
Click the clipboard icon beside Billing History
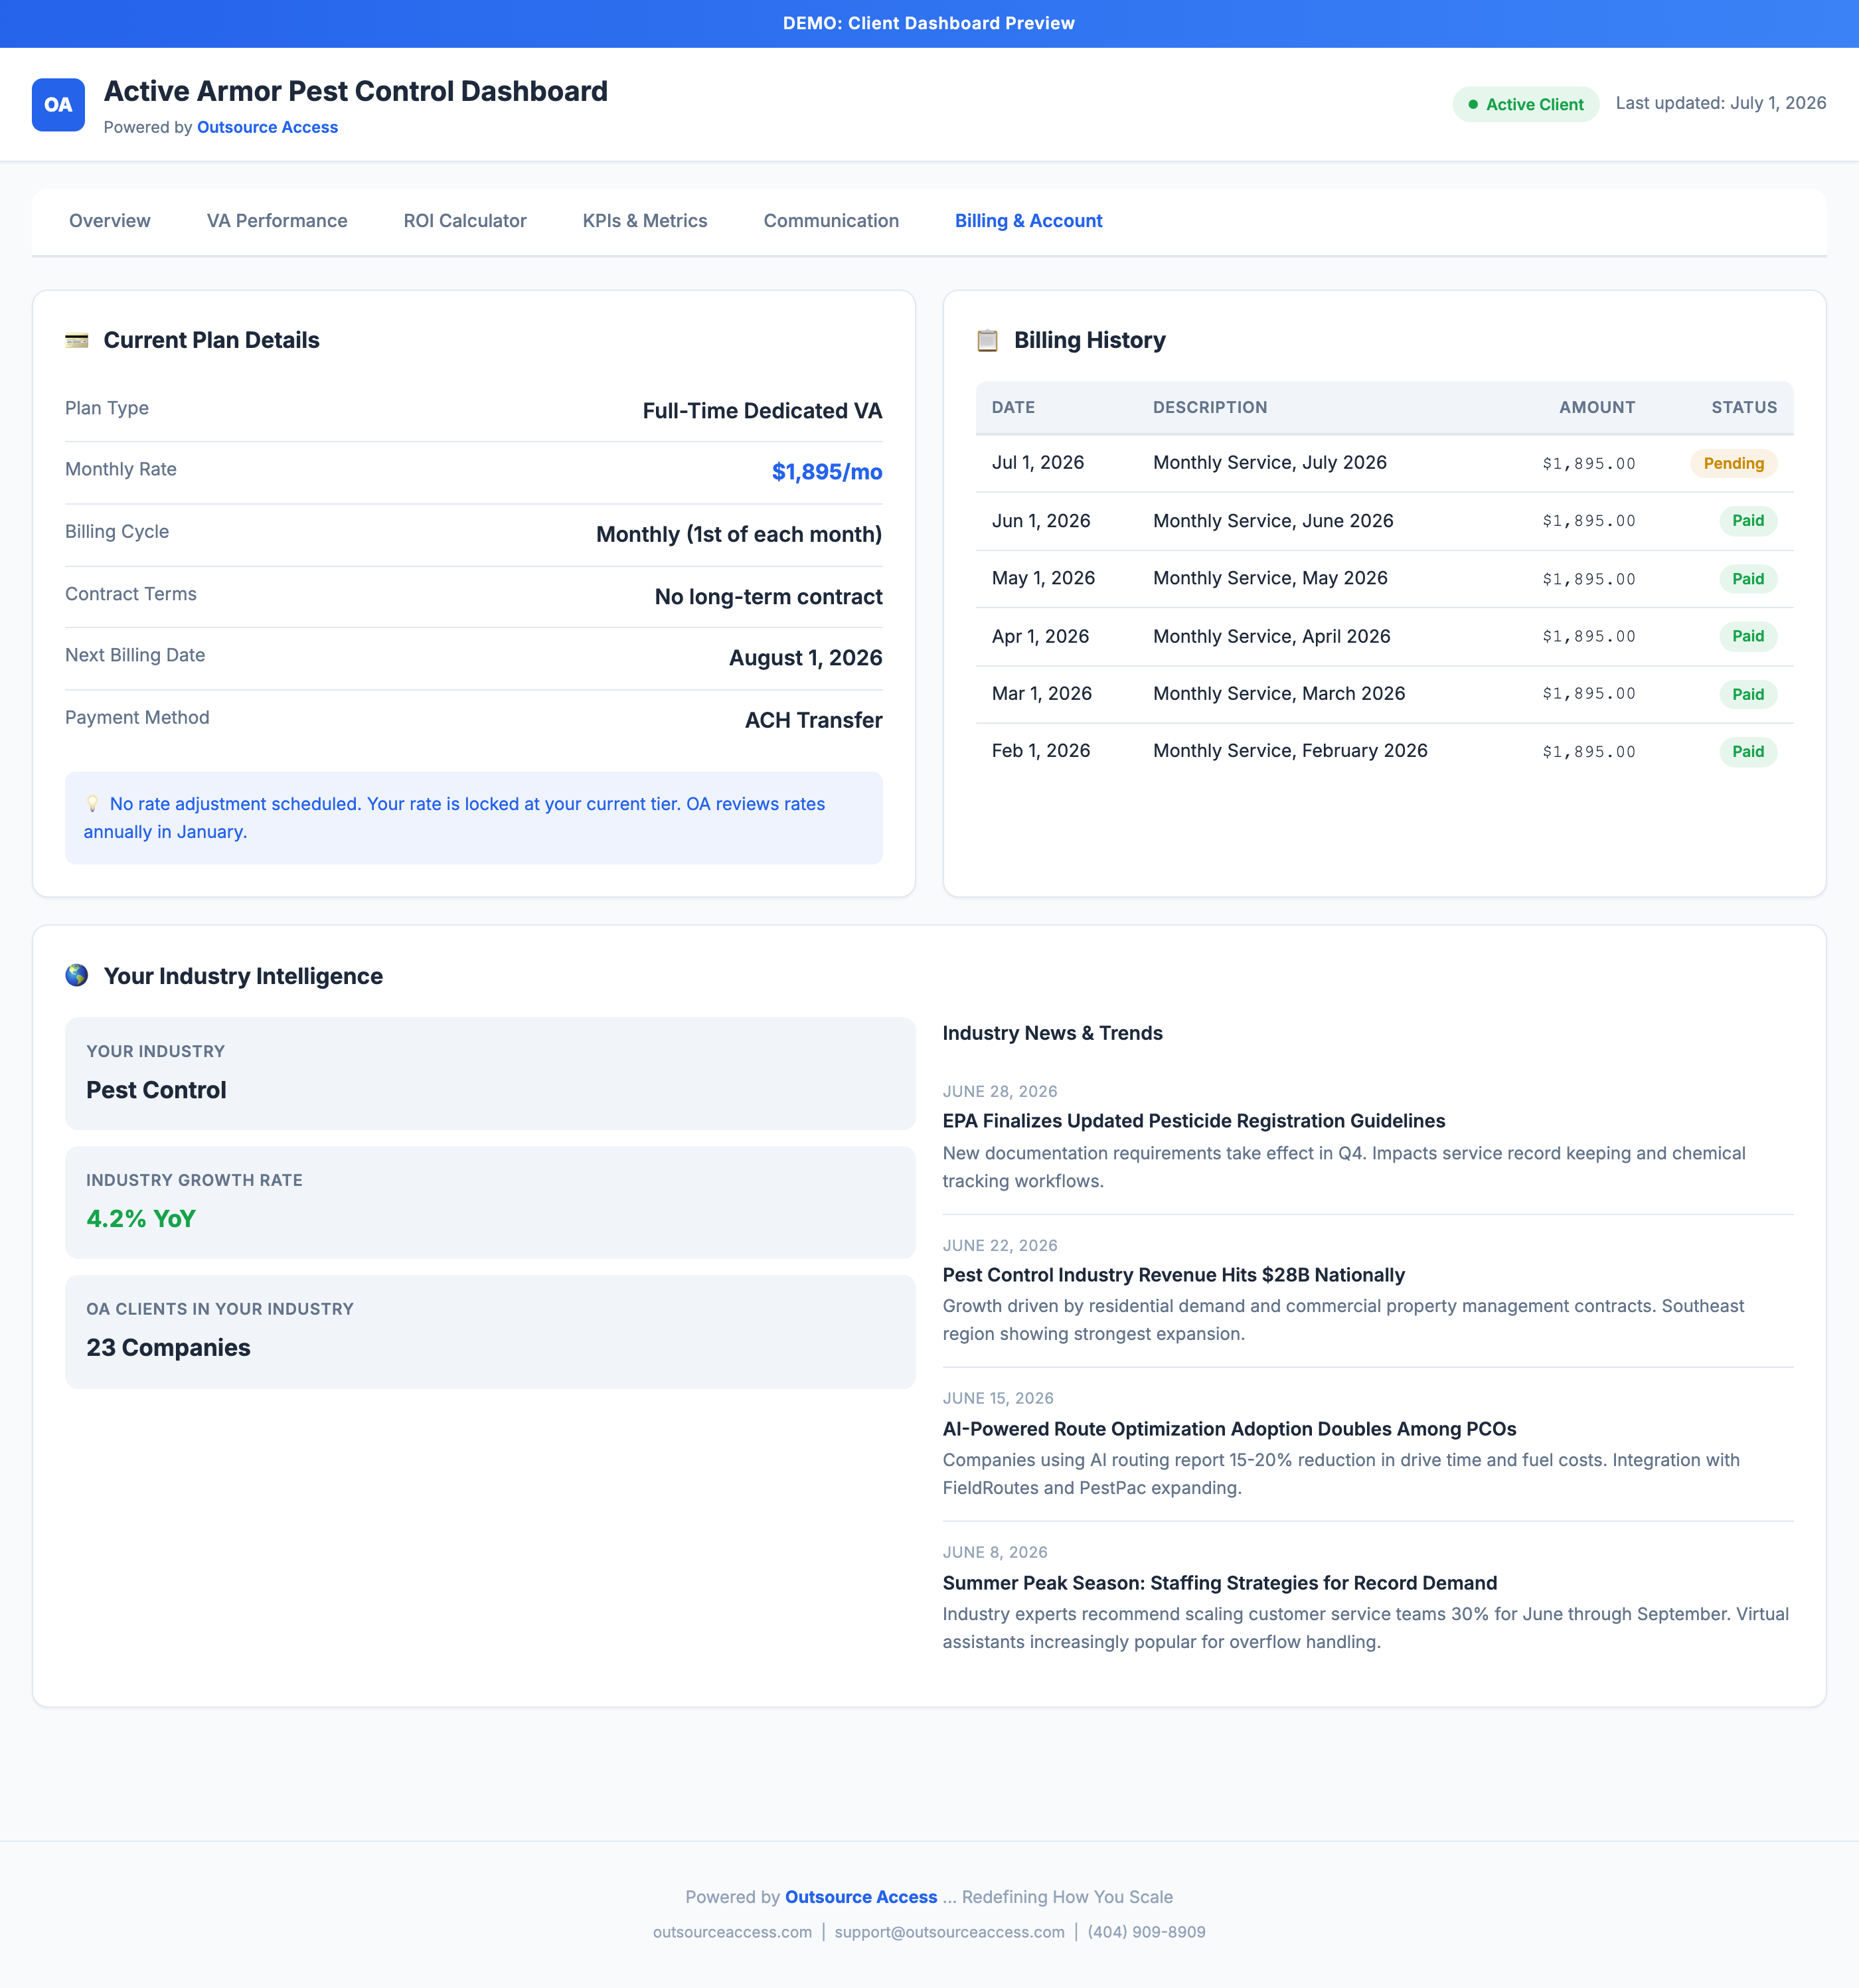coord(987,341)
